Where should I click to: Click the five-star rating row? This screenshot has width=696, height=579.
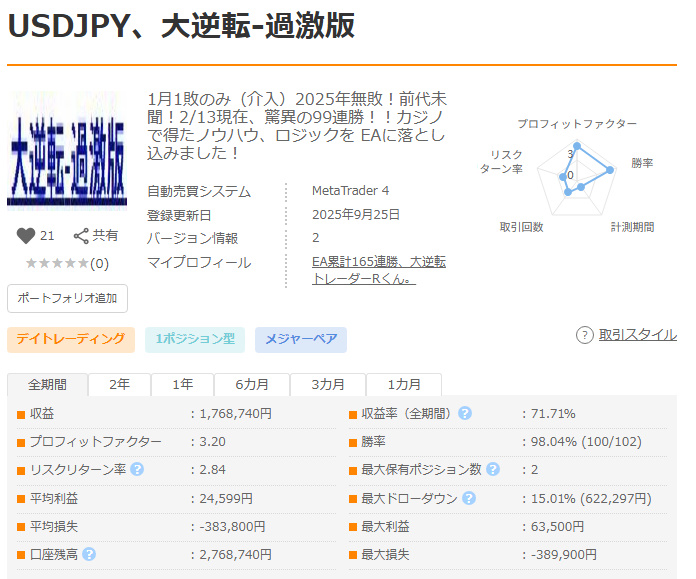(x=58, y=263)
